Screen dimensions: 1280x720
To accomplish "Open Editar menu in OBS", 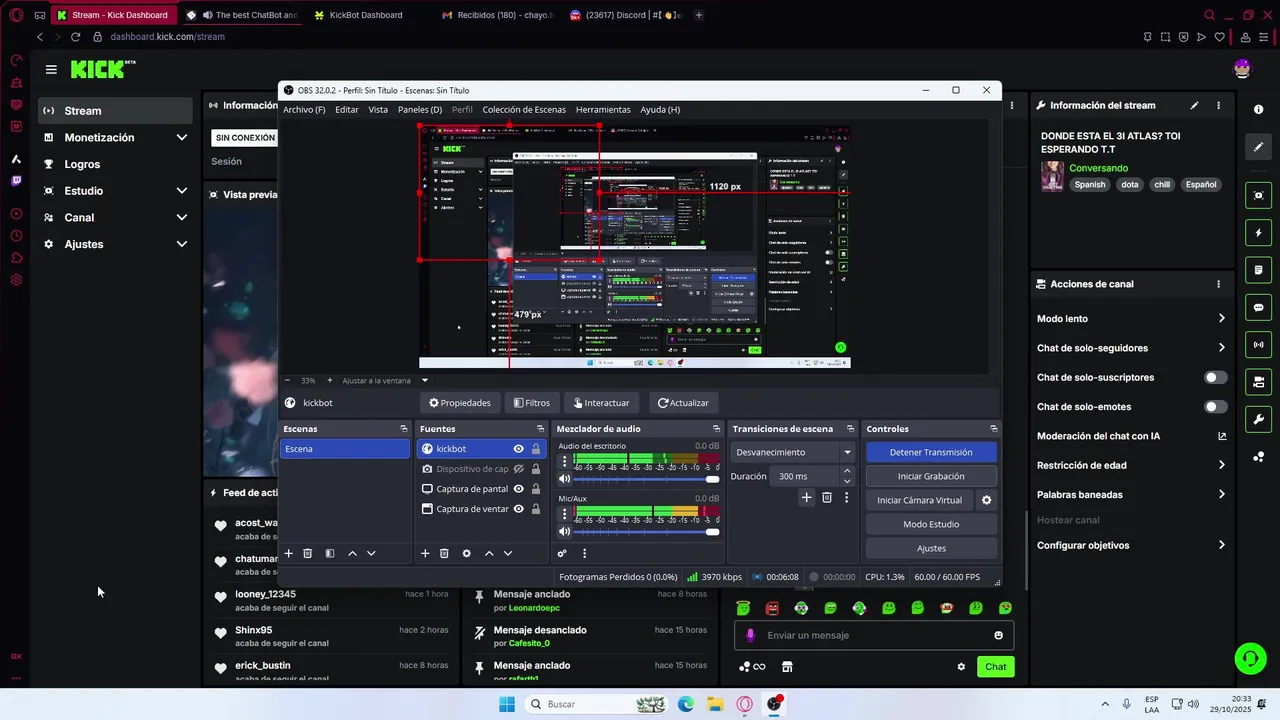I will click(347, 110).
